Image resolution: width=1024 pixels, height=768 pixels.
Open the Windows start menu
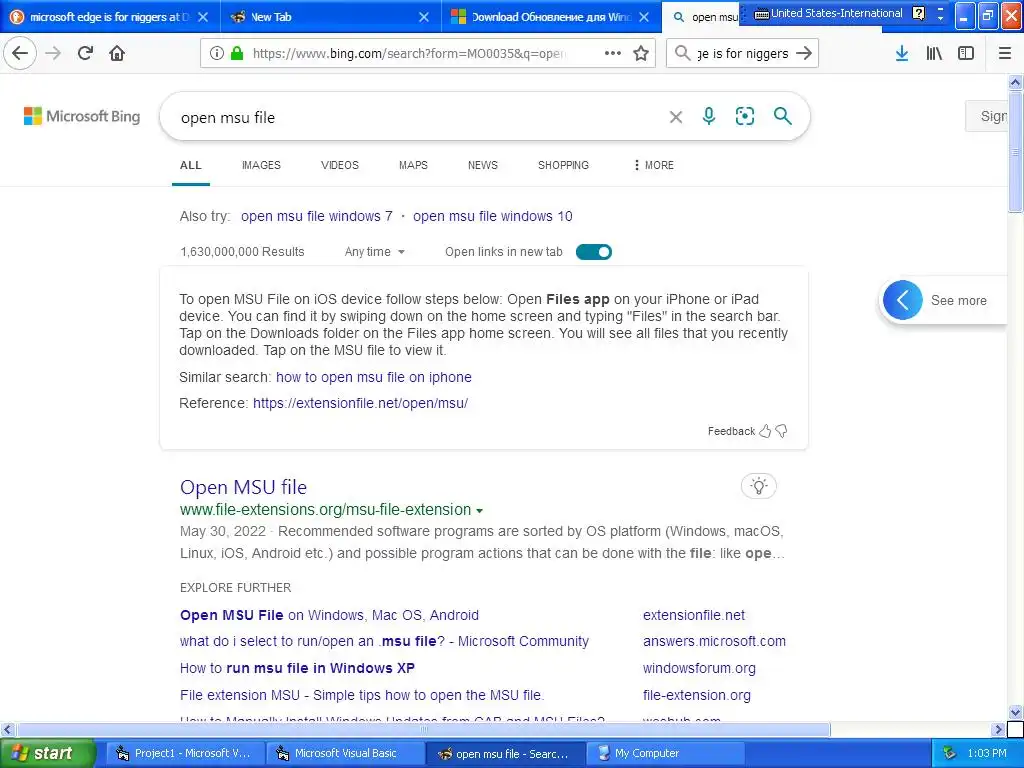(47, 753)
